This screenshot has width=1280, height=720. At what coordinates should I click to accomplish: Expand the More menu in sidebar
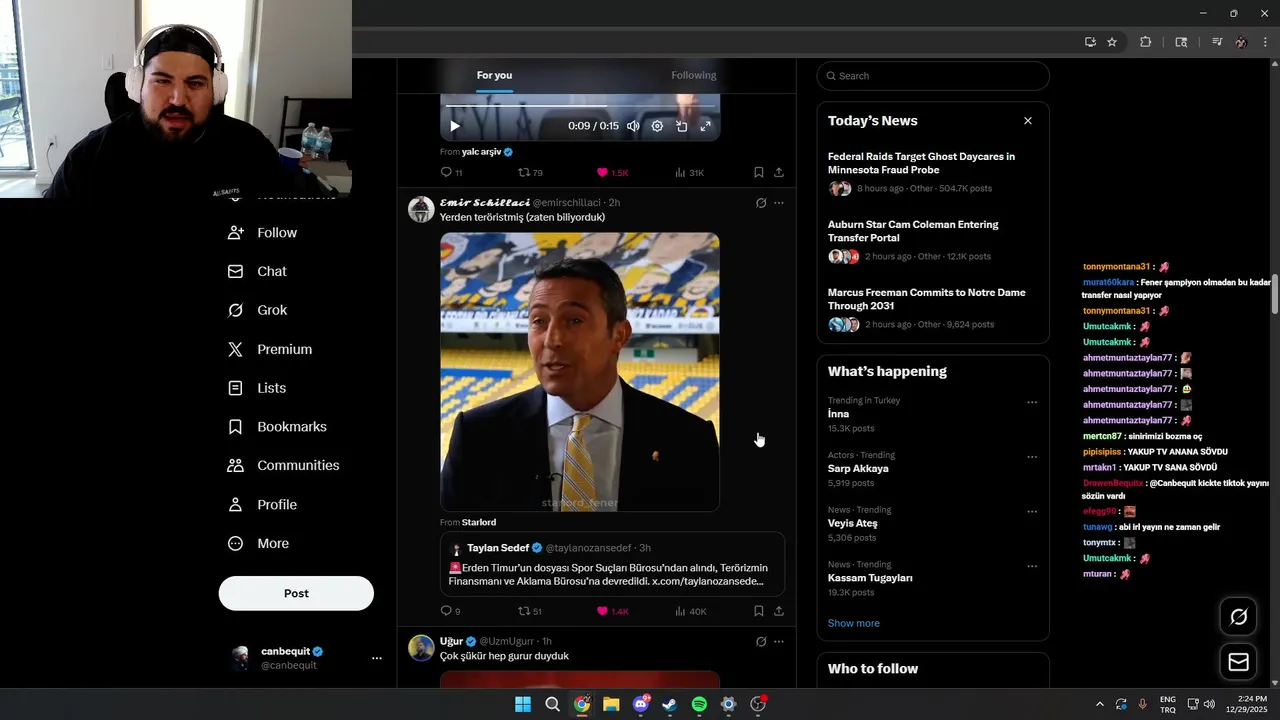pyautogui.click(x=259, y=544)
